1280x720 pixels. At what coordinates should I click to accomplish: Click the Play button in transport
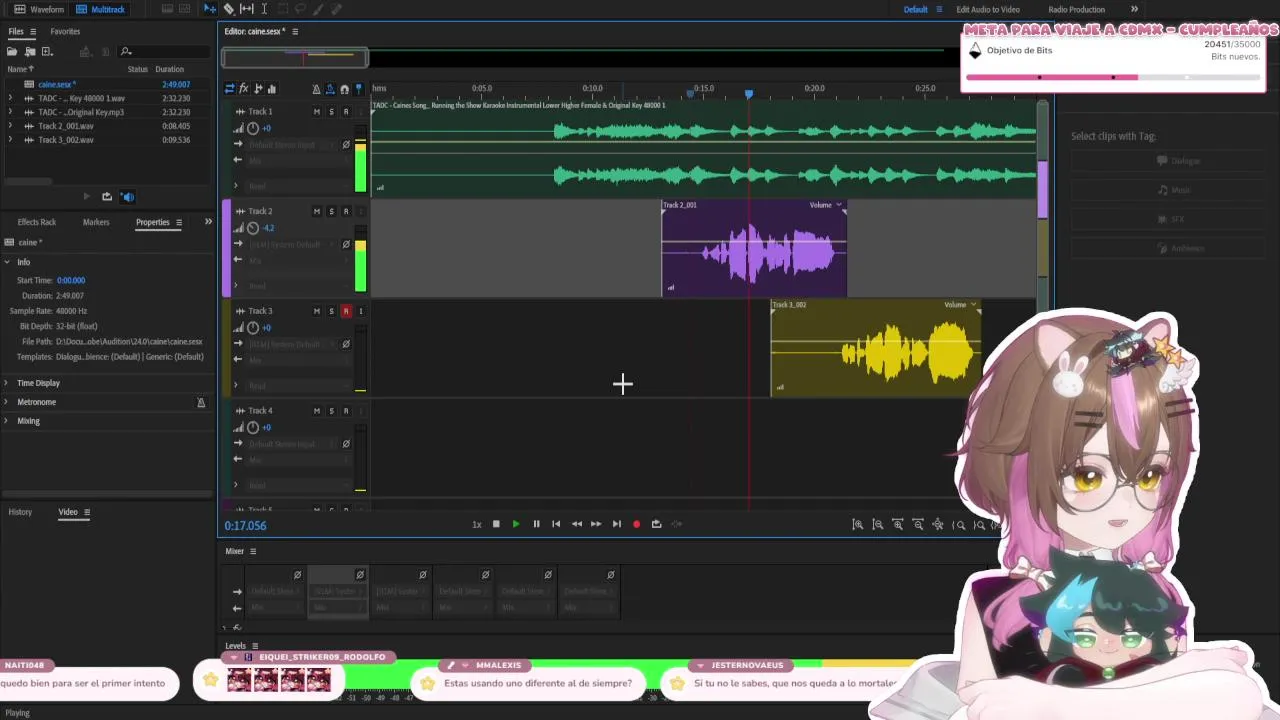click(x=516, y=524)
